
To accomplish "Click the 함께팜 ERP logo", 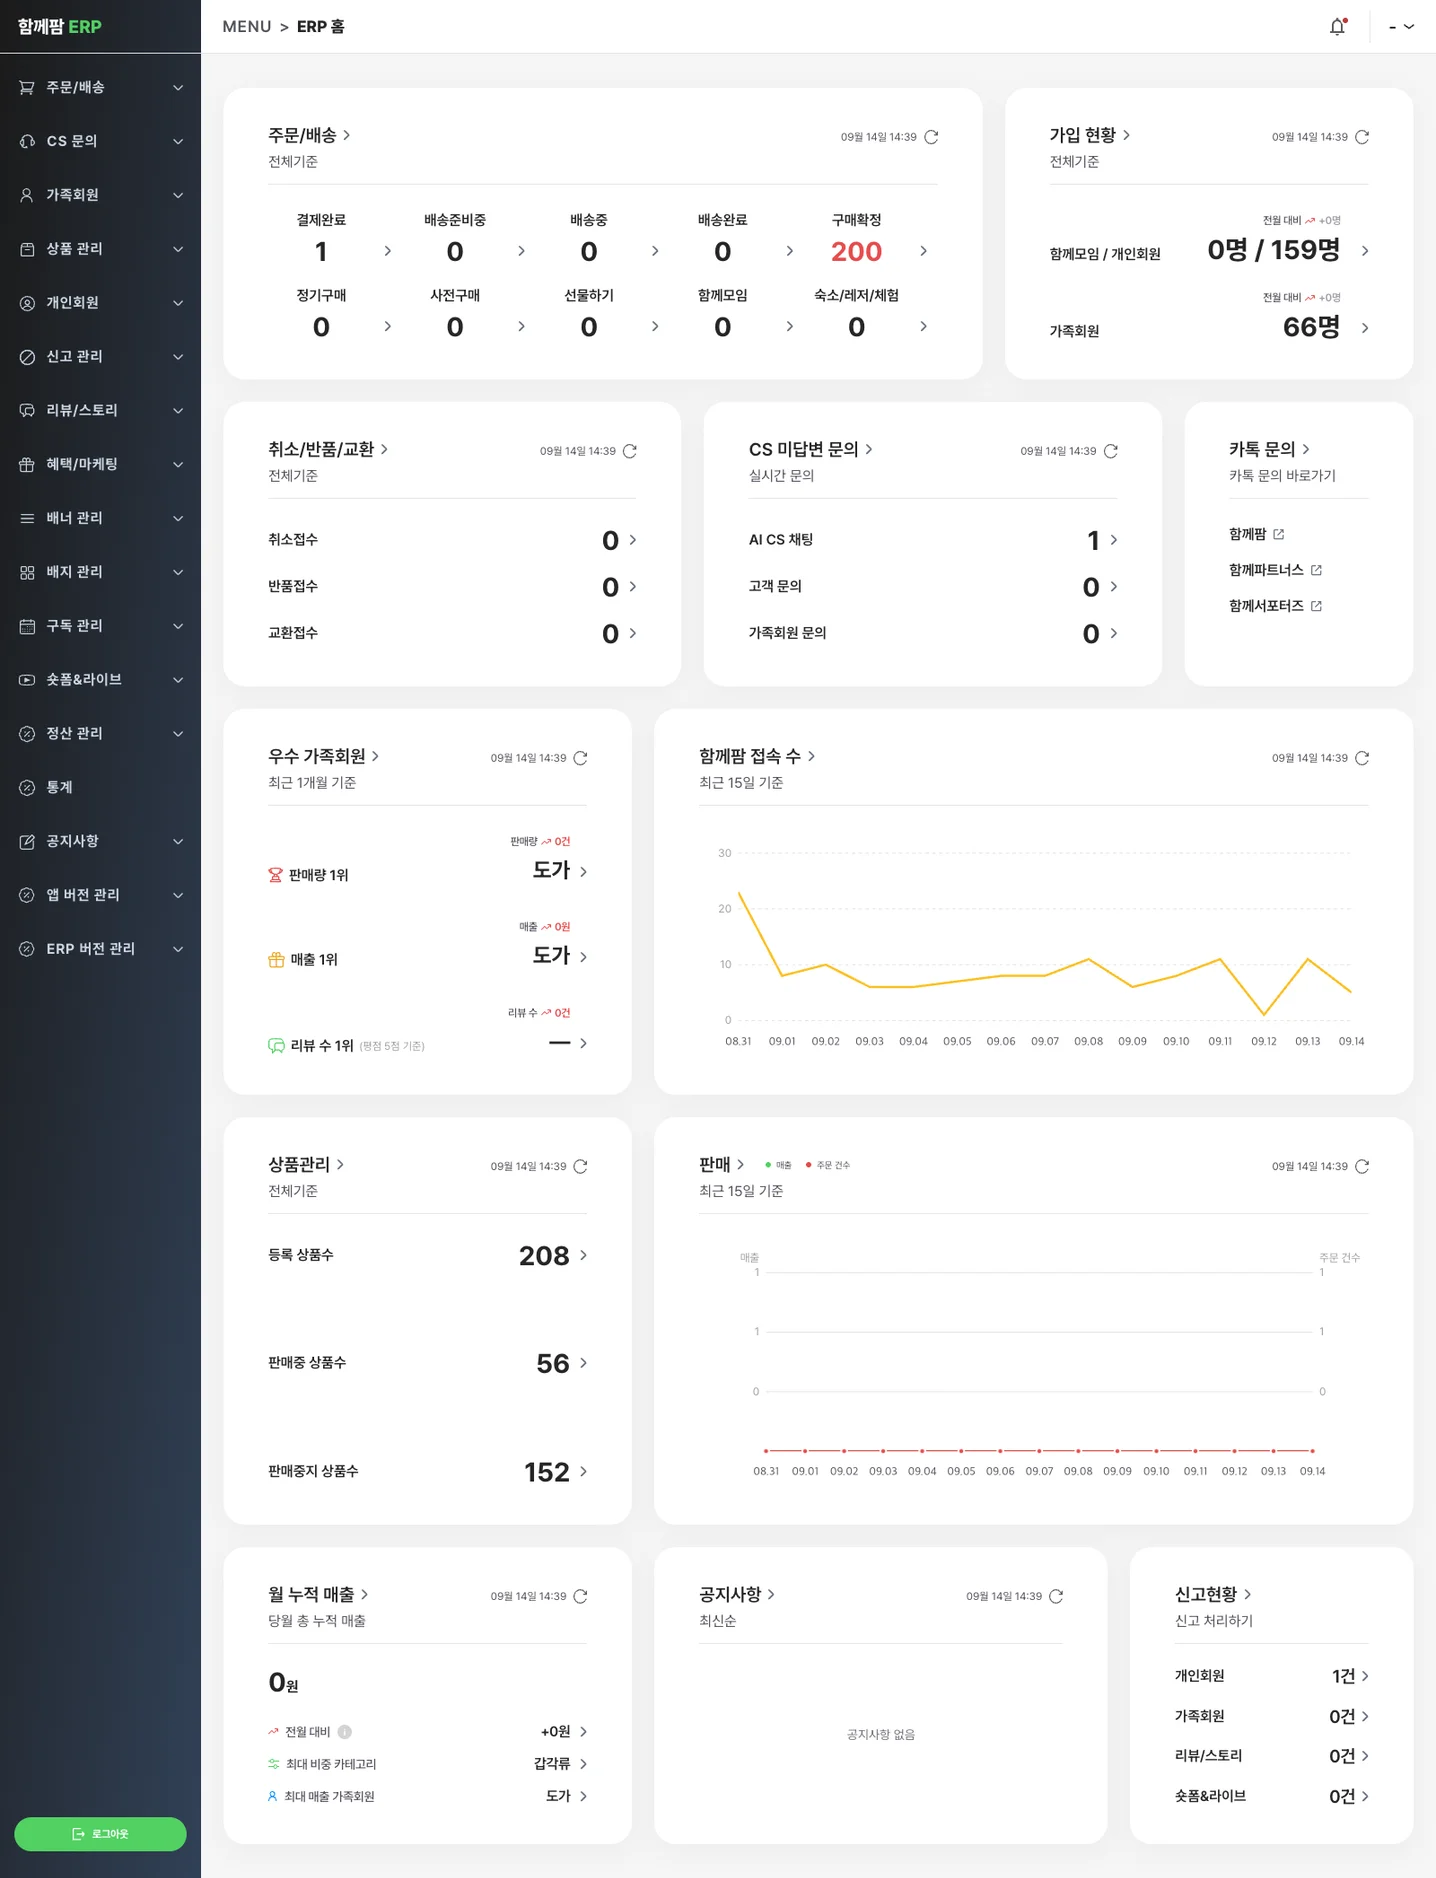I will [60, 27].
